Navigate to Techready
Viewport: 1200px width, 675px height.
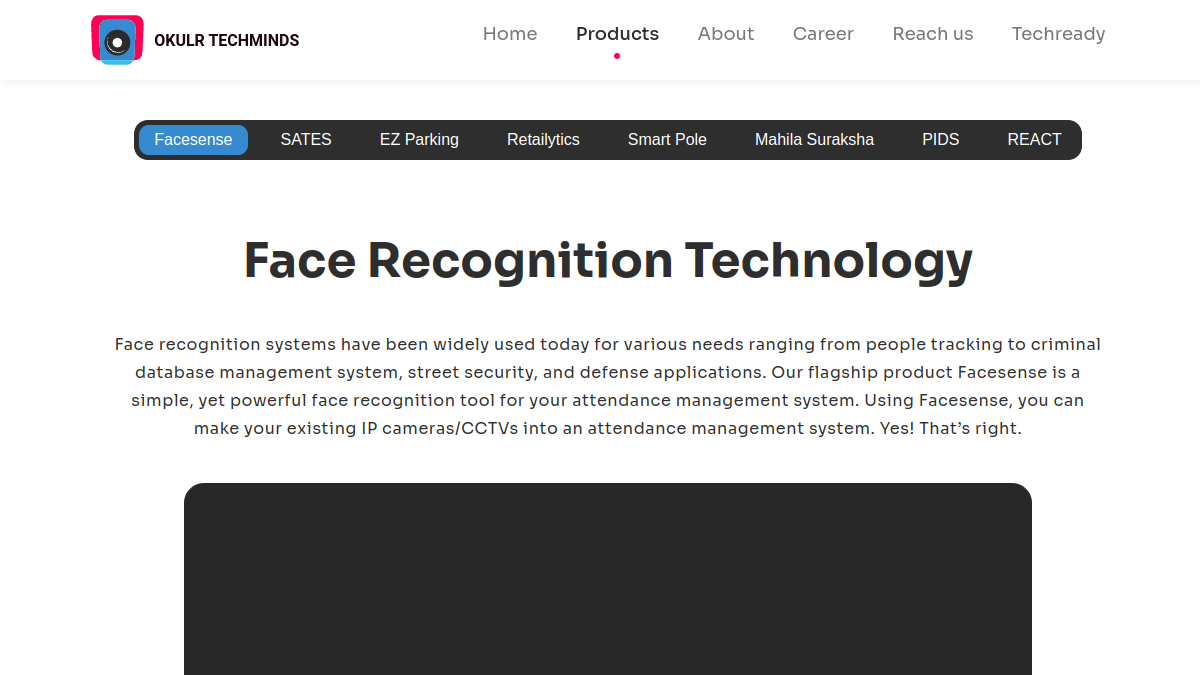pos(1058,34)
